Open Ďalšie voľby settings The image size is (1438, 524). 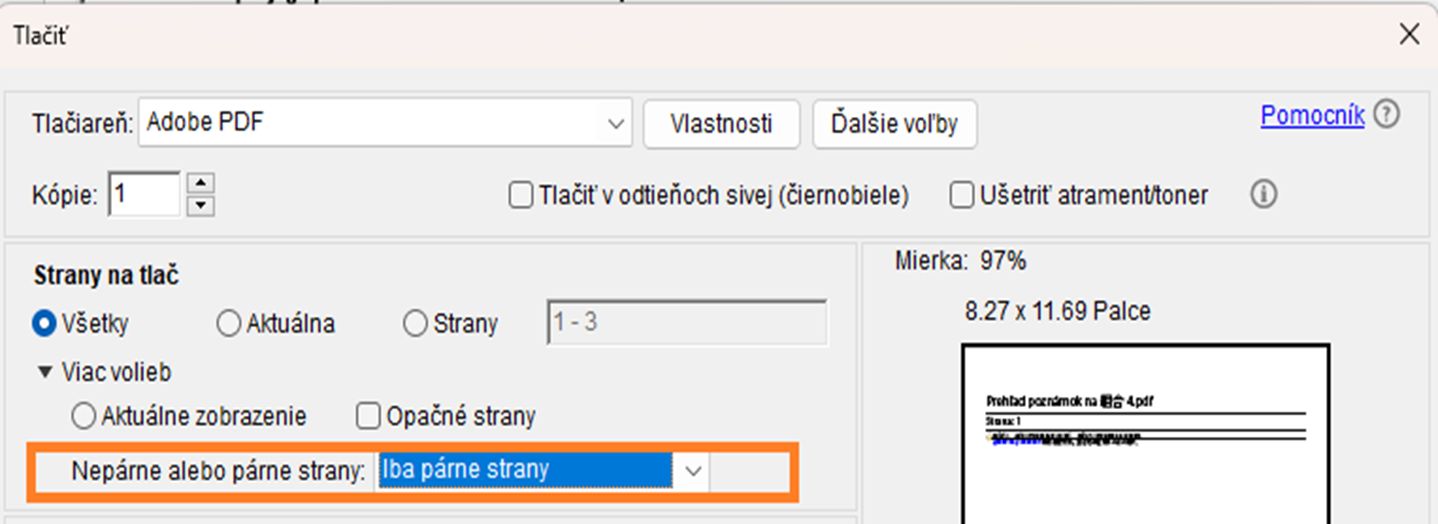[894, 124]
